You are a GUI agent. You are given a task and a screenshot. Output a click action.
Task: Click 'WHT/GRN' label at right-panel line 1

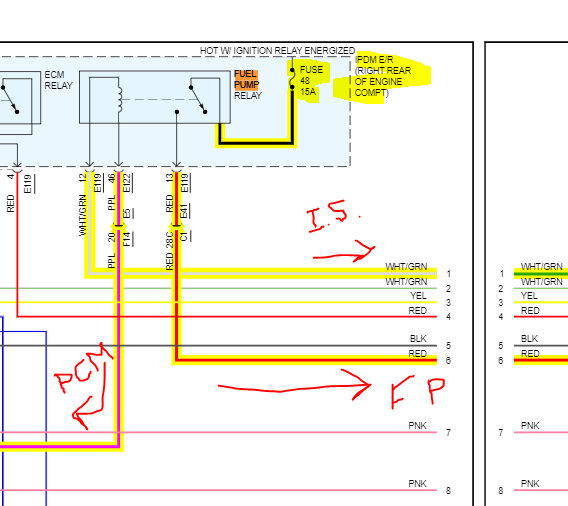tap(542, 267)
